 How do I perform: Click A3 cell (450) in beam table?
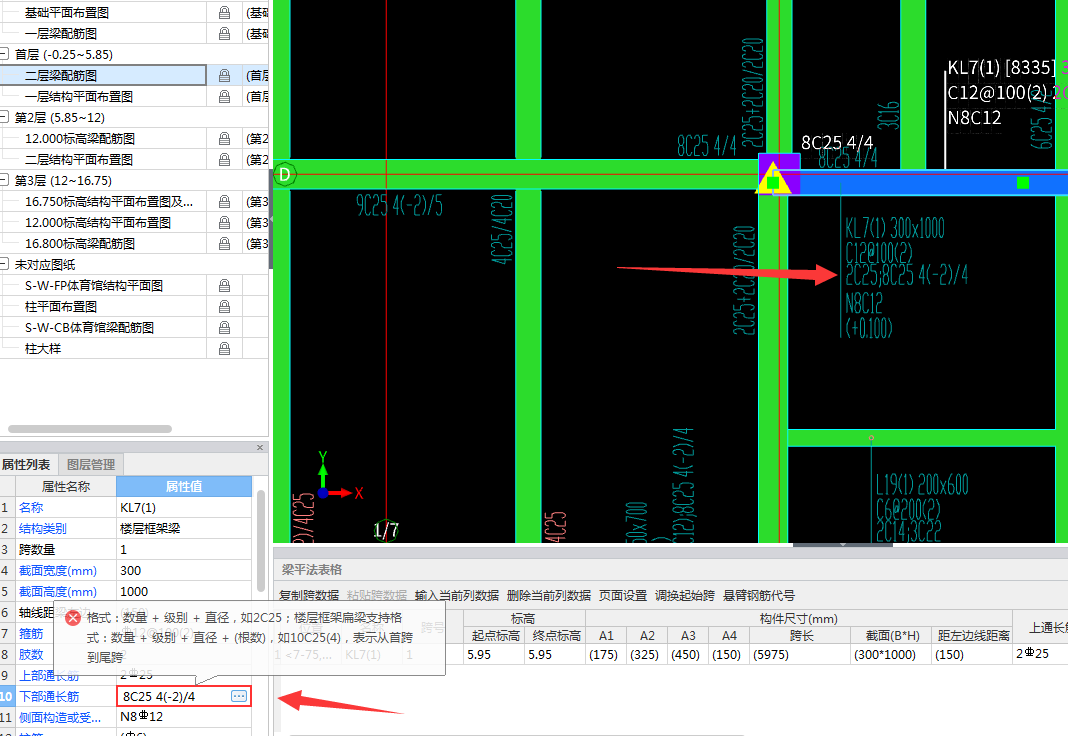pos(688,654)
